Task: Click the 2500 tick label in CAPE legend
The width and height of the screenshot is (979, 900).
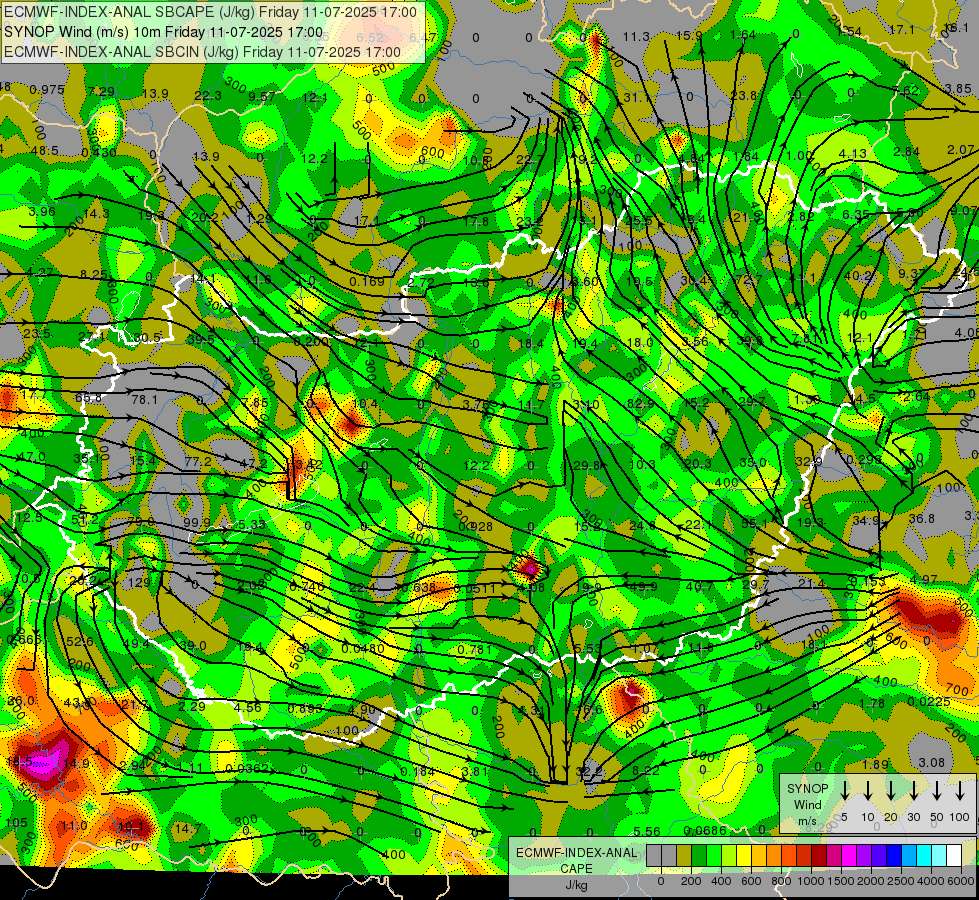Action: pyautogui.click(x=901, y=881)
